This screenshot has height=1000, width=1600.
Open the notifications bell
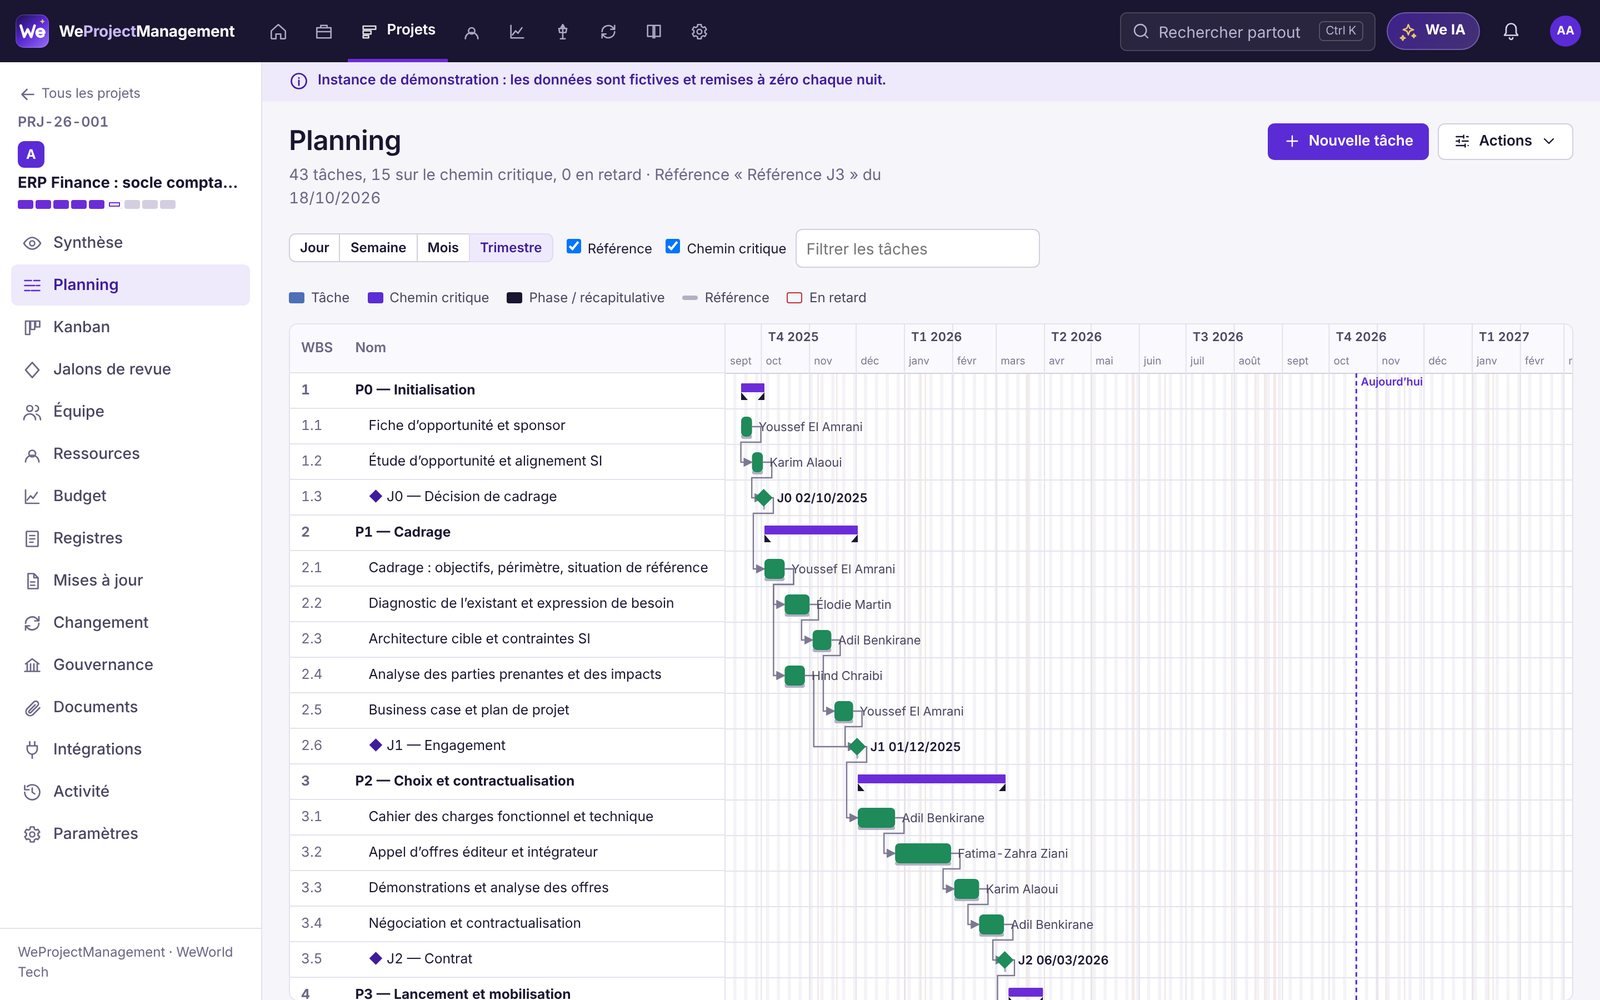(1511, 31)
